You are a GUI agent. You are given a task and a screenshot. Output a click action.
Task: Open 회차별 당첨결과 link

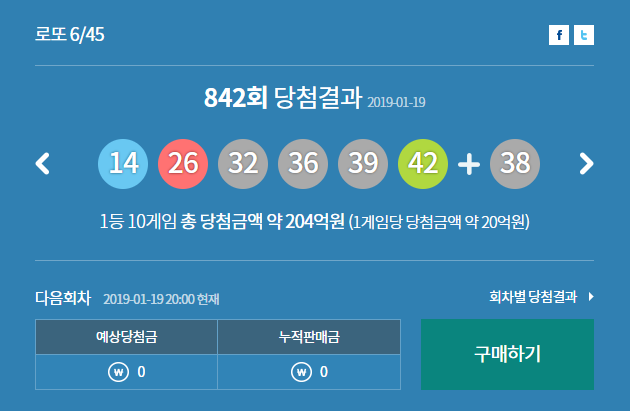pyautogui.click(x=533, y=297)
